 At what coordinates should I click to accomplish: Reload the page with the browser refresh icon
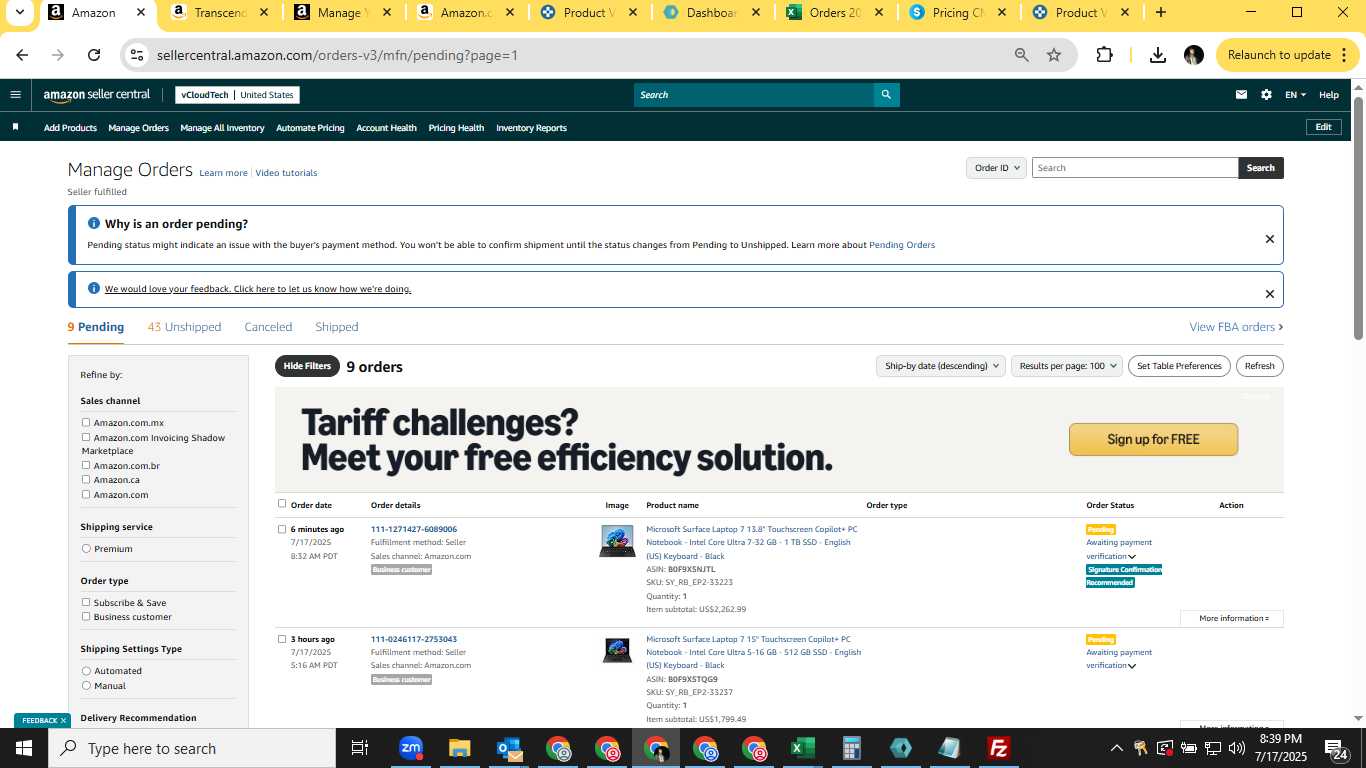94,55
